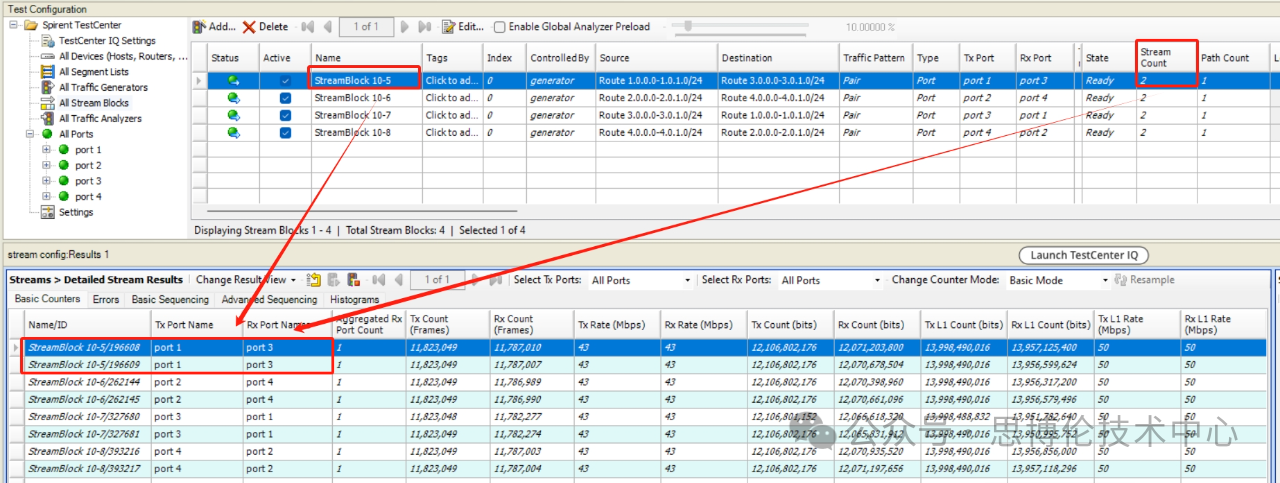Toggle Active checkbox for StreamBlock 10-8
Screen dimensions: 1280x483
tap(285, 132)
